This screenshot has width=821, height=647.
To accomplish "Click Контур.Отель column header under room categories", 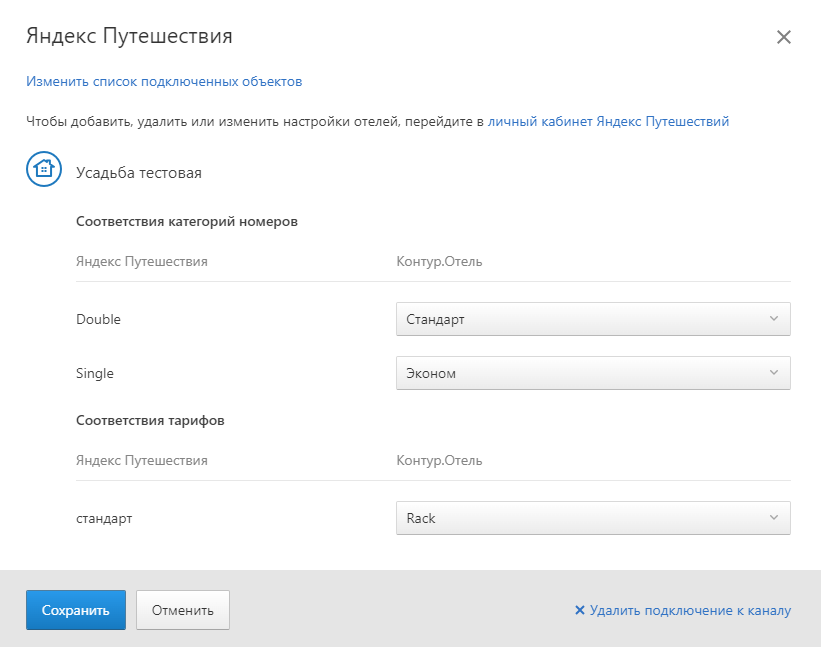I will [439, 261].
